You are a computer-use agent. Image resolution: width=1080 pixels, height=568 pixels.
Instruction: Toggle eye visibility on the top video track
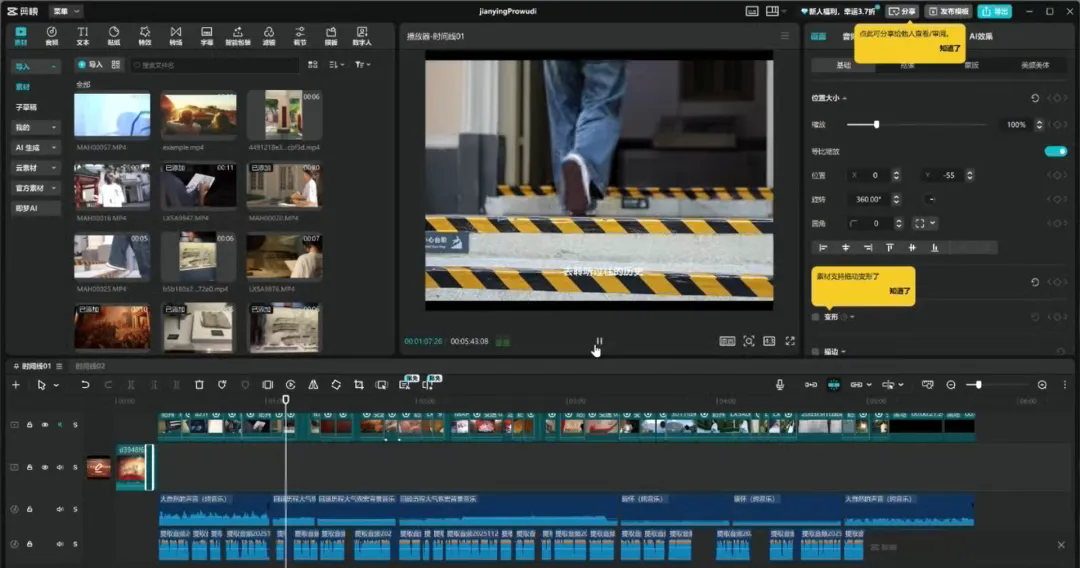point(45,425)
